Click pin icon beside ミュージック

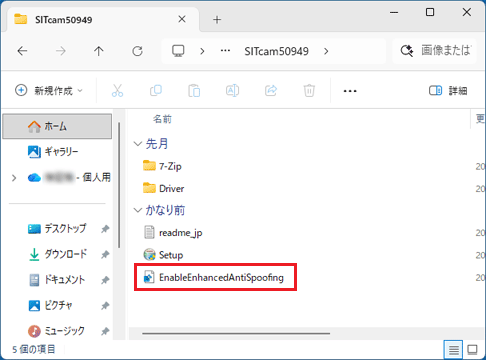click(x=105, y=331)
